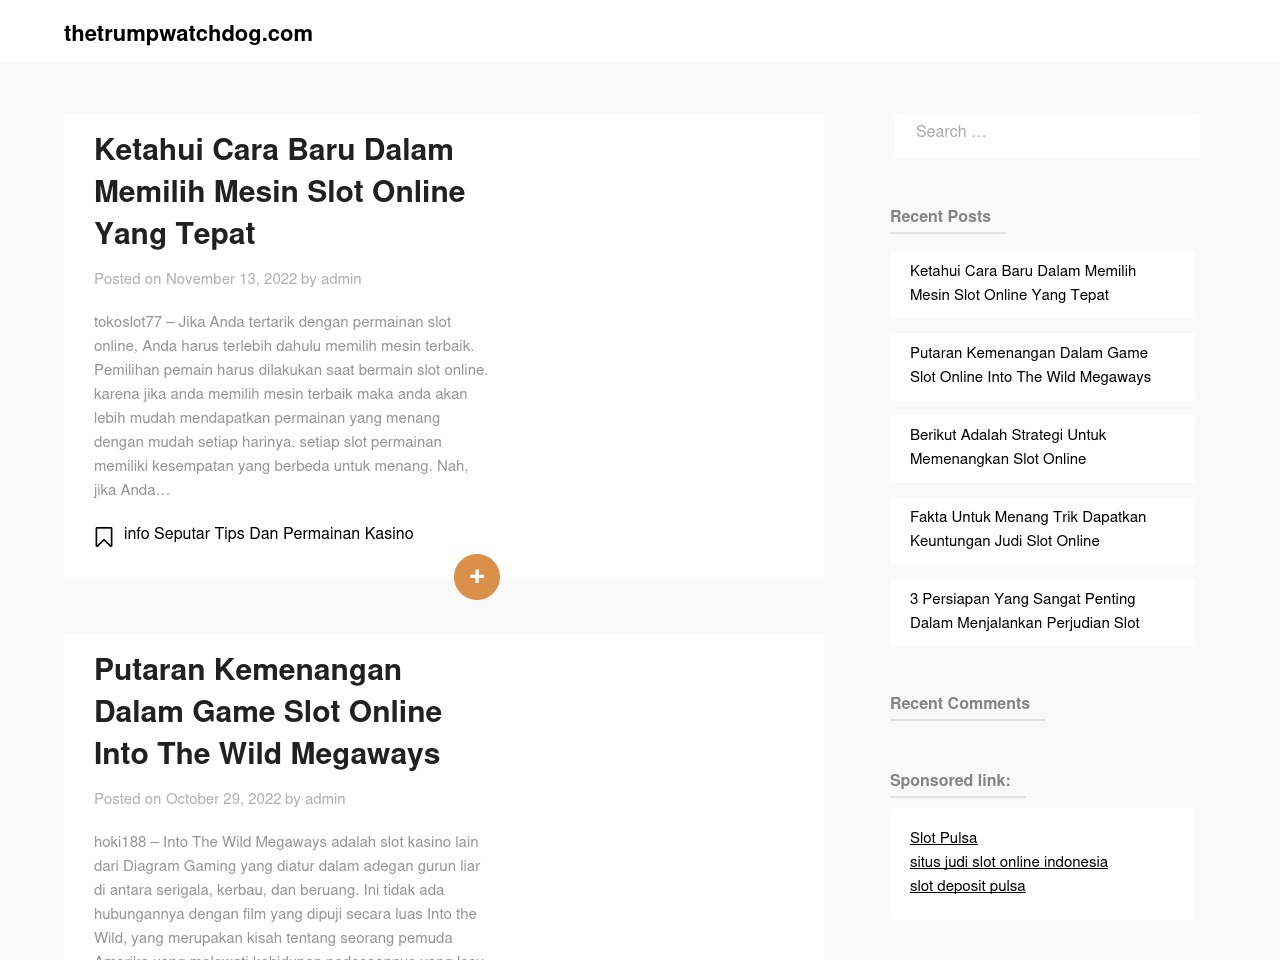Click the Sponsored link: heading

click(x=950, y=780)
